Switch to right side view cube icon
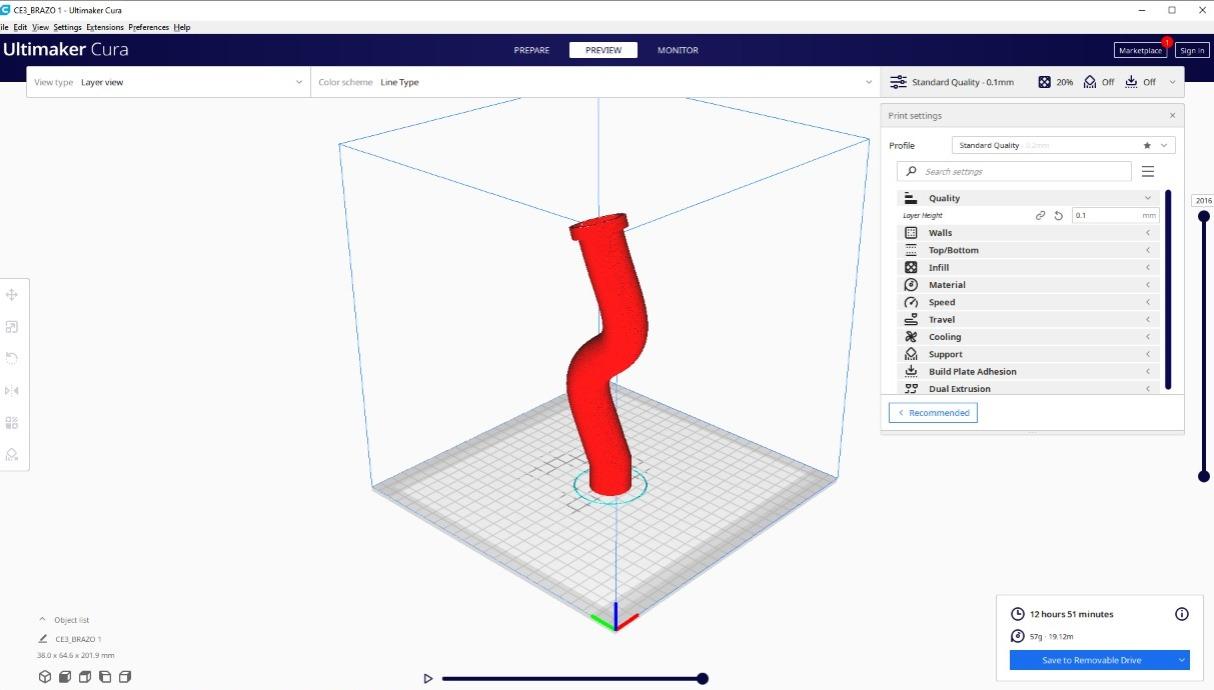1214x690 pixels. [x=125, y=677]
